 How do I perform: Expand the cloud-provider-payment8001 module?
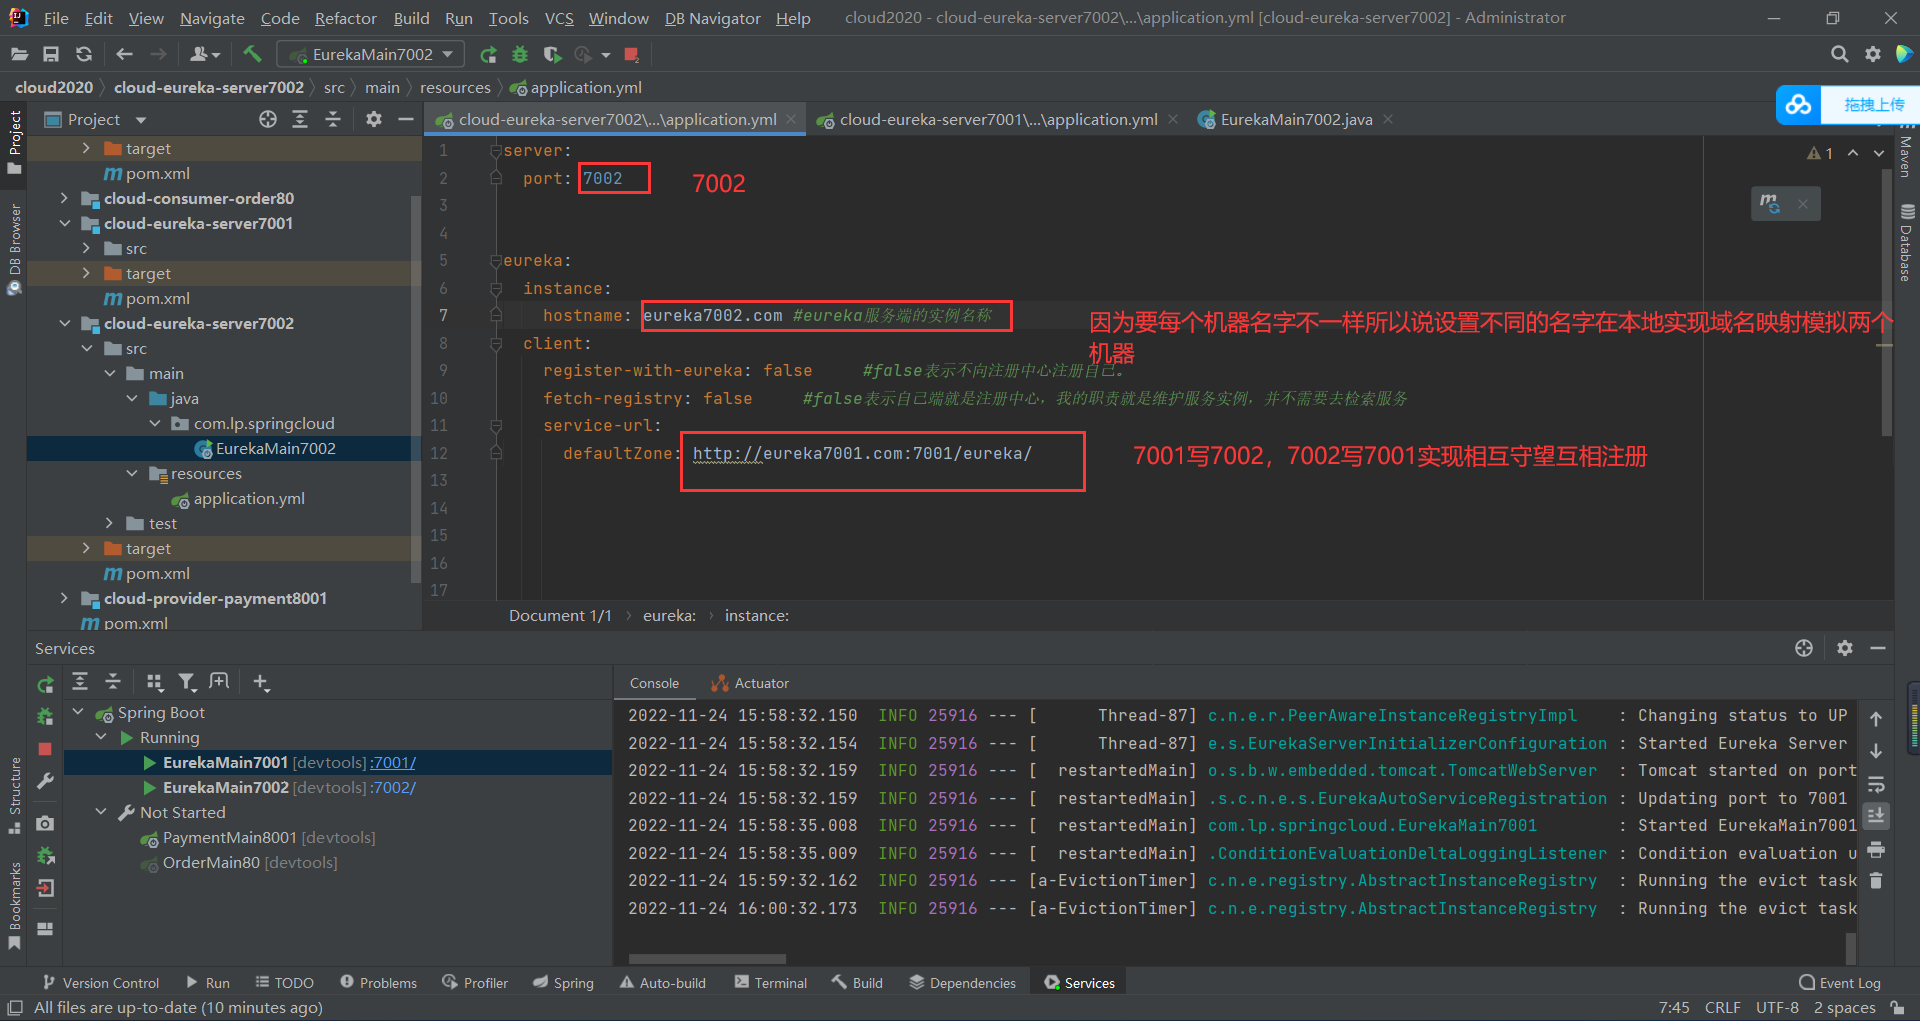(64, 598)
